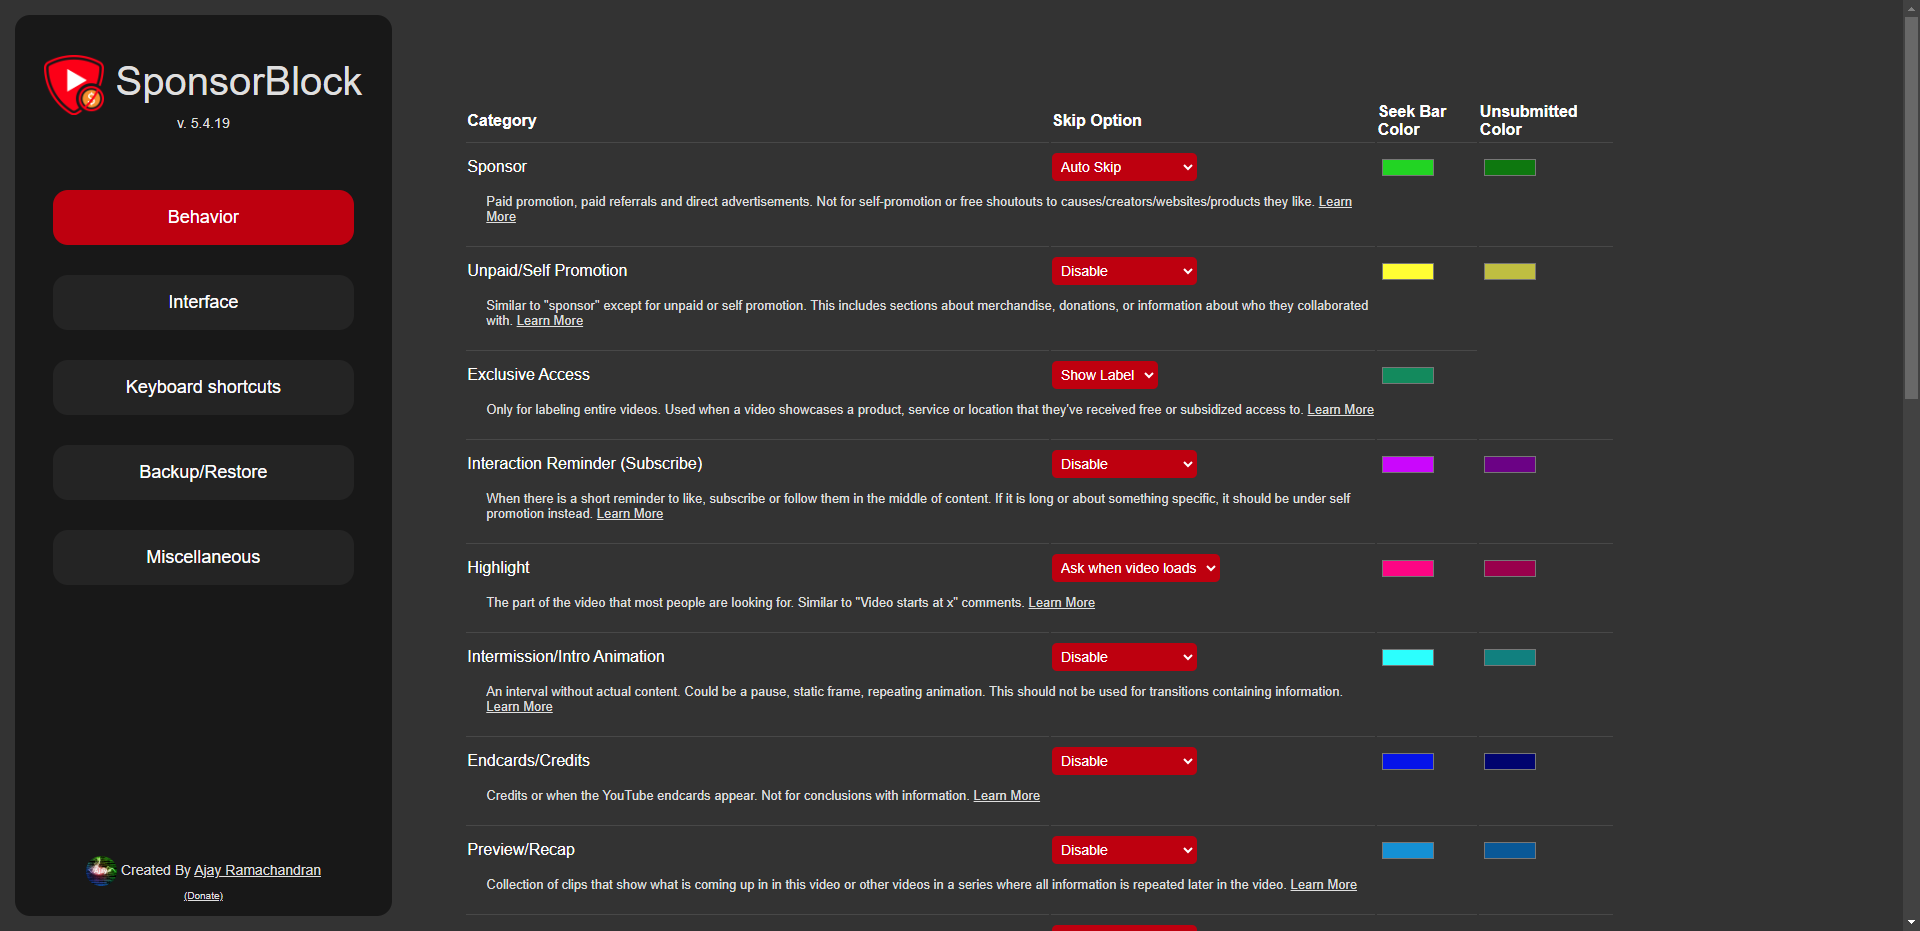Change Preview/Recap unsubmitted color

pyautogui.click(x=1510, y=851)
